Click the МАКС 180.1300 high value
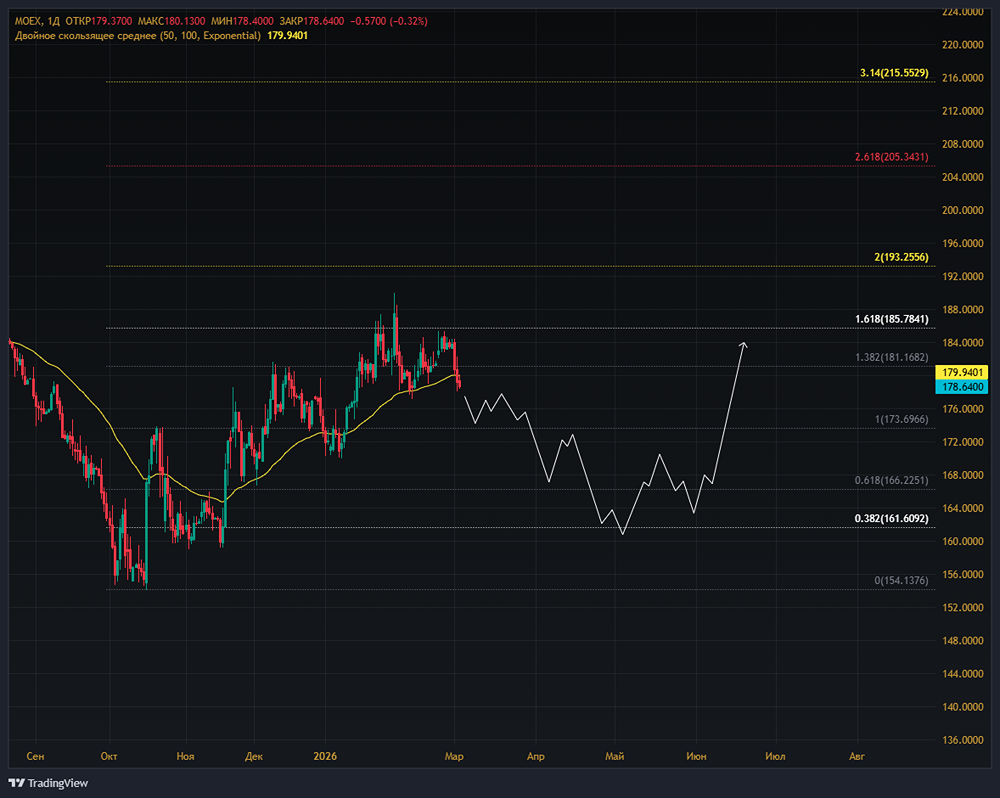Image resolution: width=1000 pixels, height=798 pixels. (172, 21)
